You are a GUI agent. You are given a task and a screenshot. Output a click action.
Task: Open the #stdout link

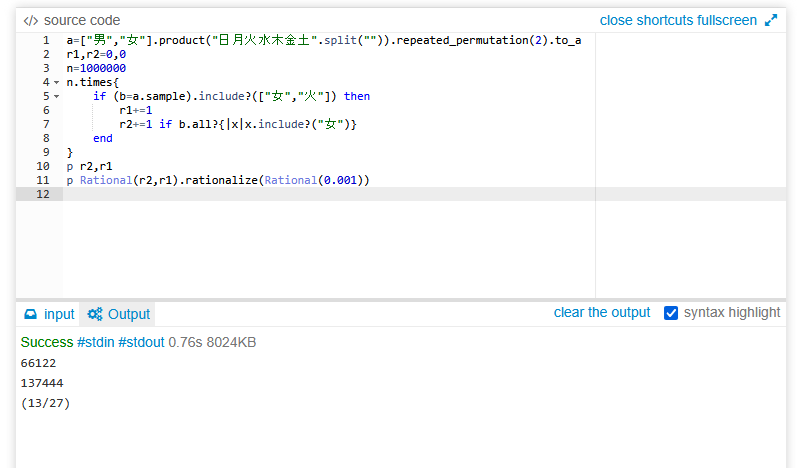pyautogui.click(x=141, y=342)
